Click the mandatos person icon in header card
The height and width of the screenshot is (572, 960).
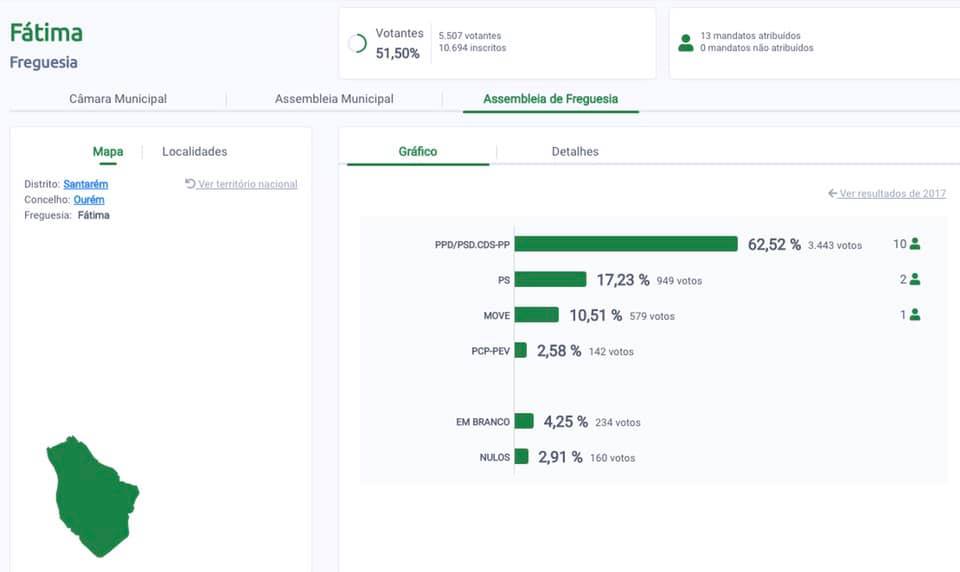pyautogui.click(x=686, y=43)
